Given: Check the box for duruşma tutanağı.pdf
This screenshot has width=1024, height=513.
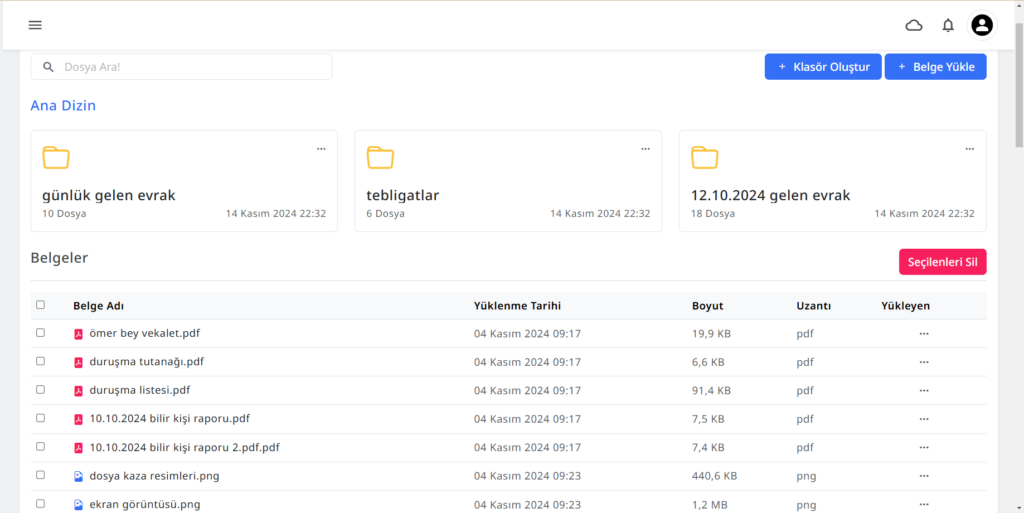Looking at the screenshot, I should pos(41,361).
